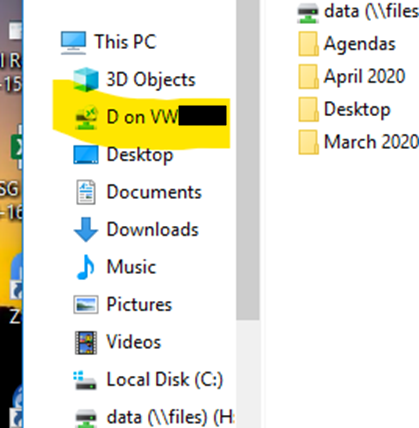Select the 3D Objects cube icon
The height and width of the screenshot is (428, 419).
tap(86, 79)
